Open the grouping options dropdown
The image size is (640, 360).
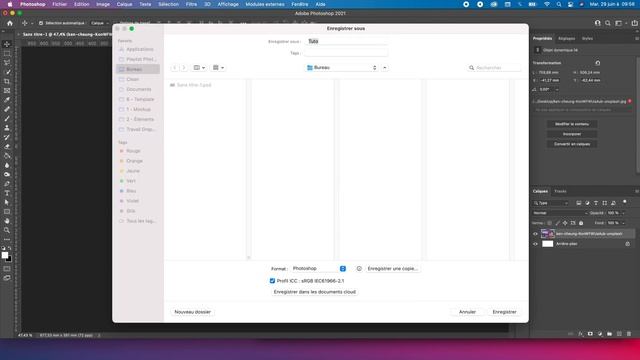(218, 68)
